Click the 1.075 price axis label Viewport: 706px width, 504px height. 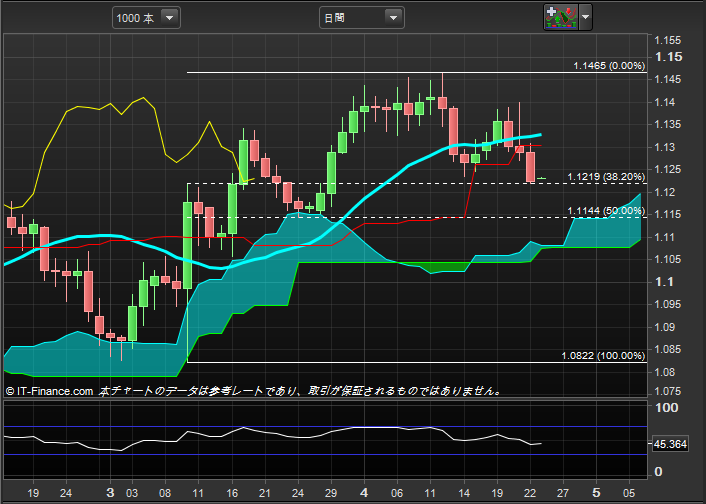tap(668, 391)
